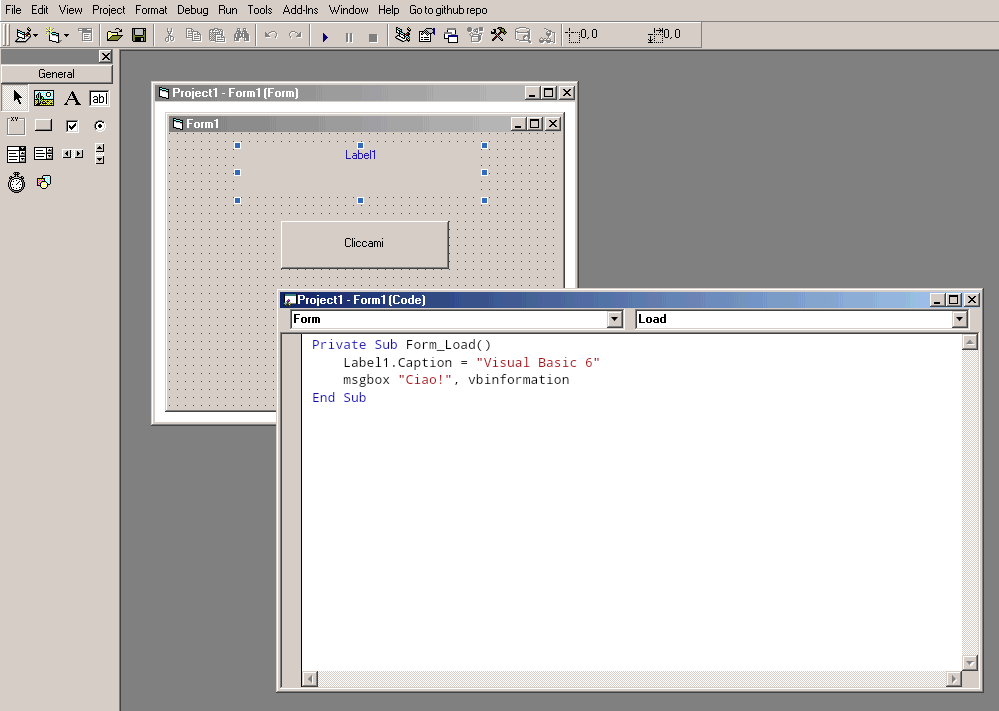999x711 pixels.
Task: Start the program with Run button
Action: [x=325, y=37]
